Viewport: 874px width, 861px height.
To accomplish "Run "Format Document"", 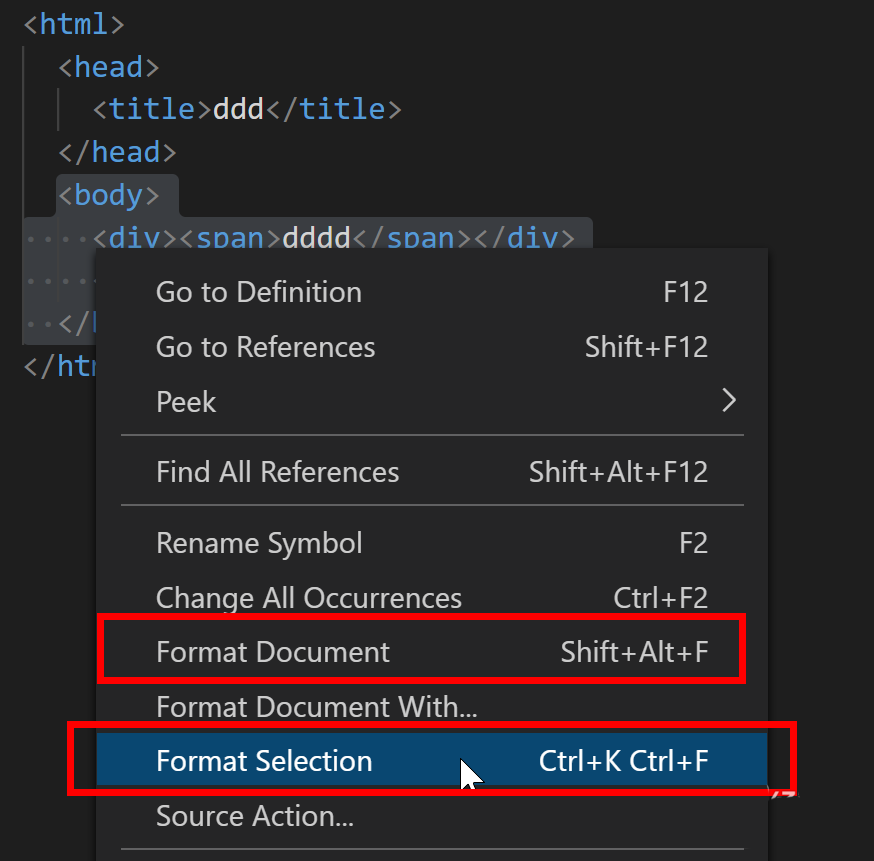I will point(273,651).
